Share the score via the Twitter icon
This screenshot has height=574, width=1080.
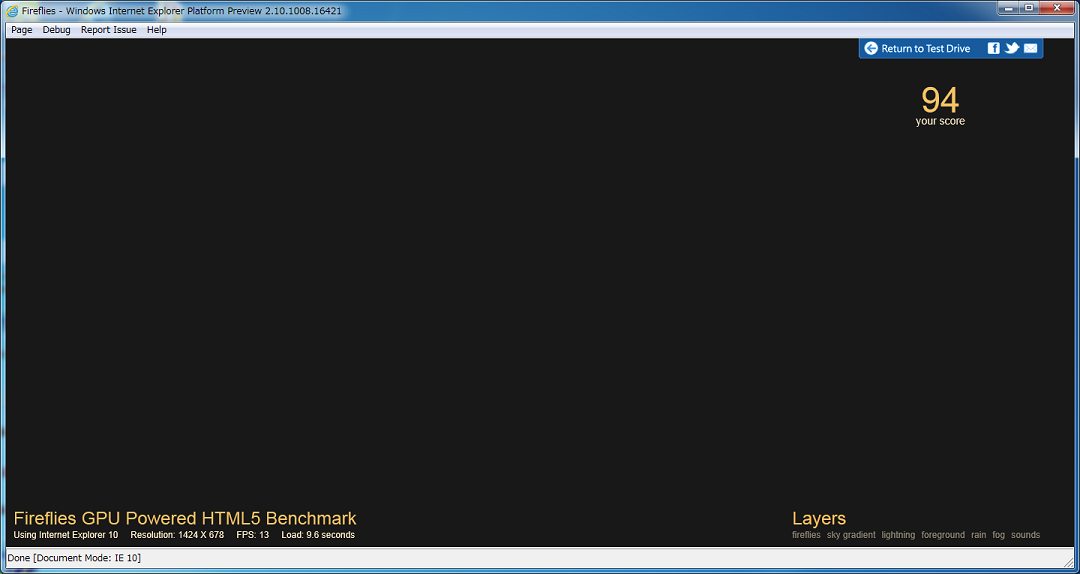click(1012, 48)
